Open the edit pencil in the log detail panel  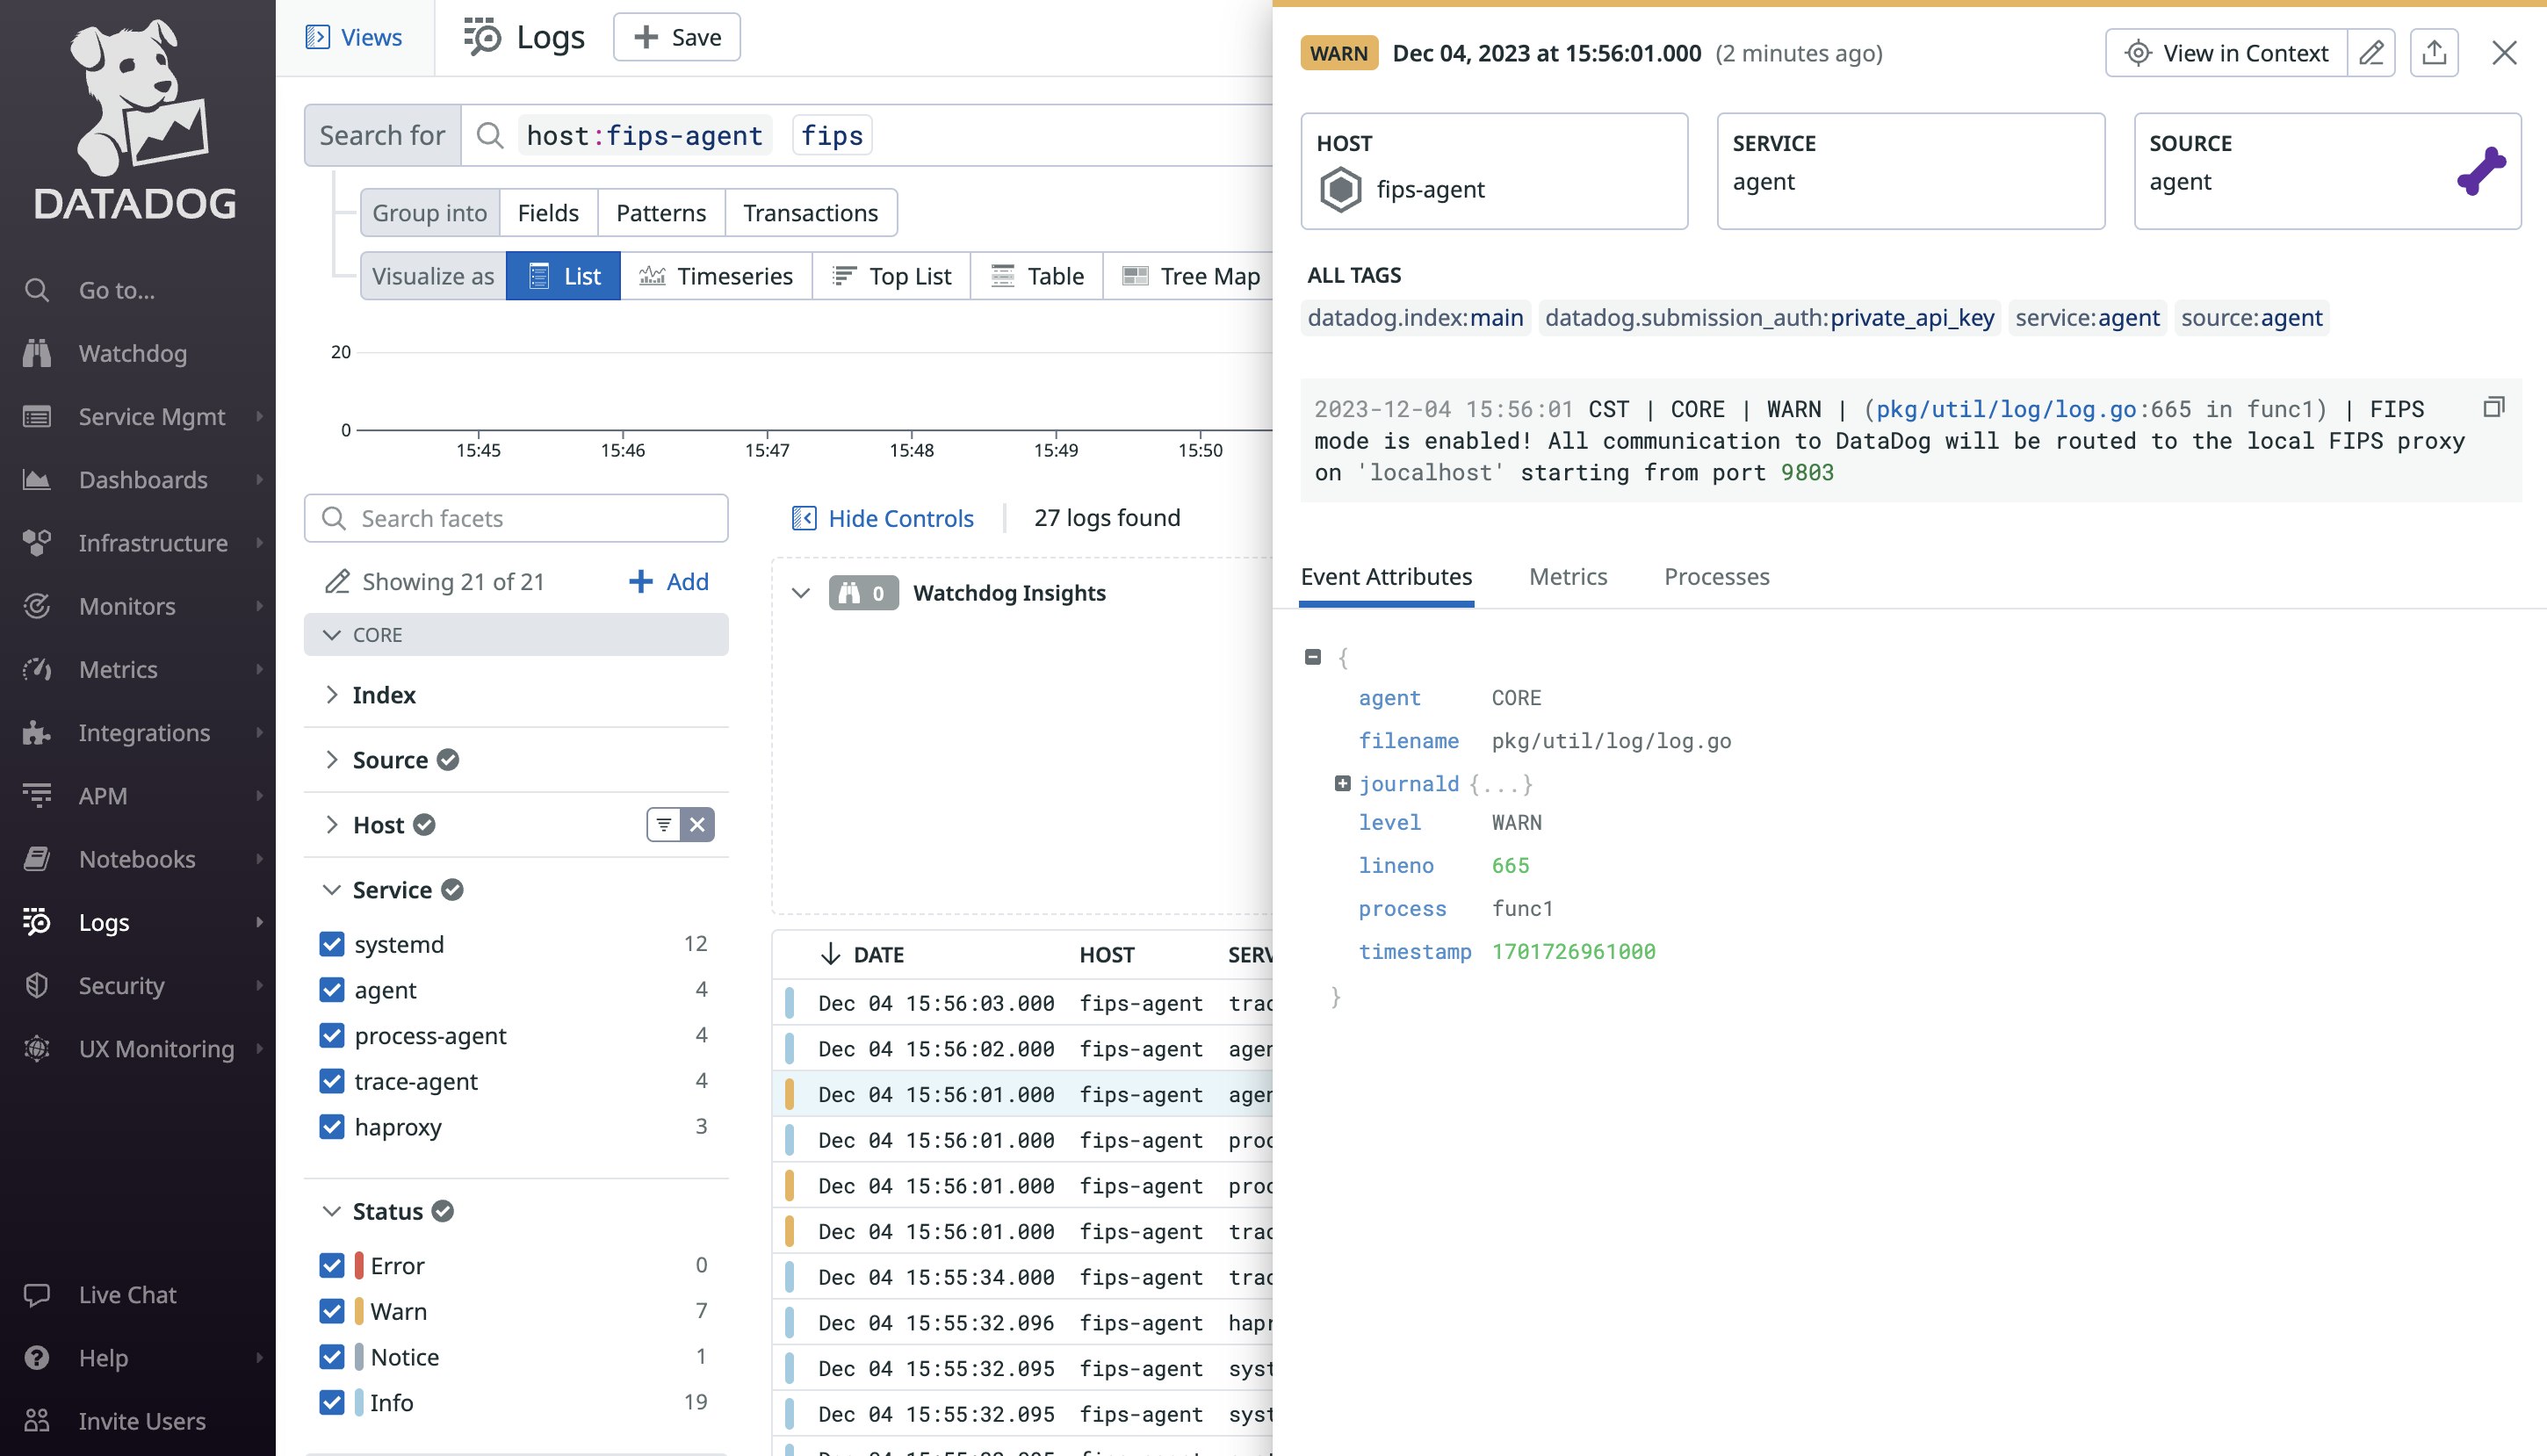2370,53
